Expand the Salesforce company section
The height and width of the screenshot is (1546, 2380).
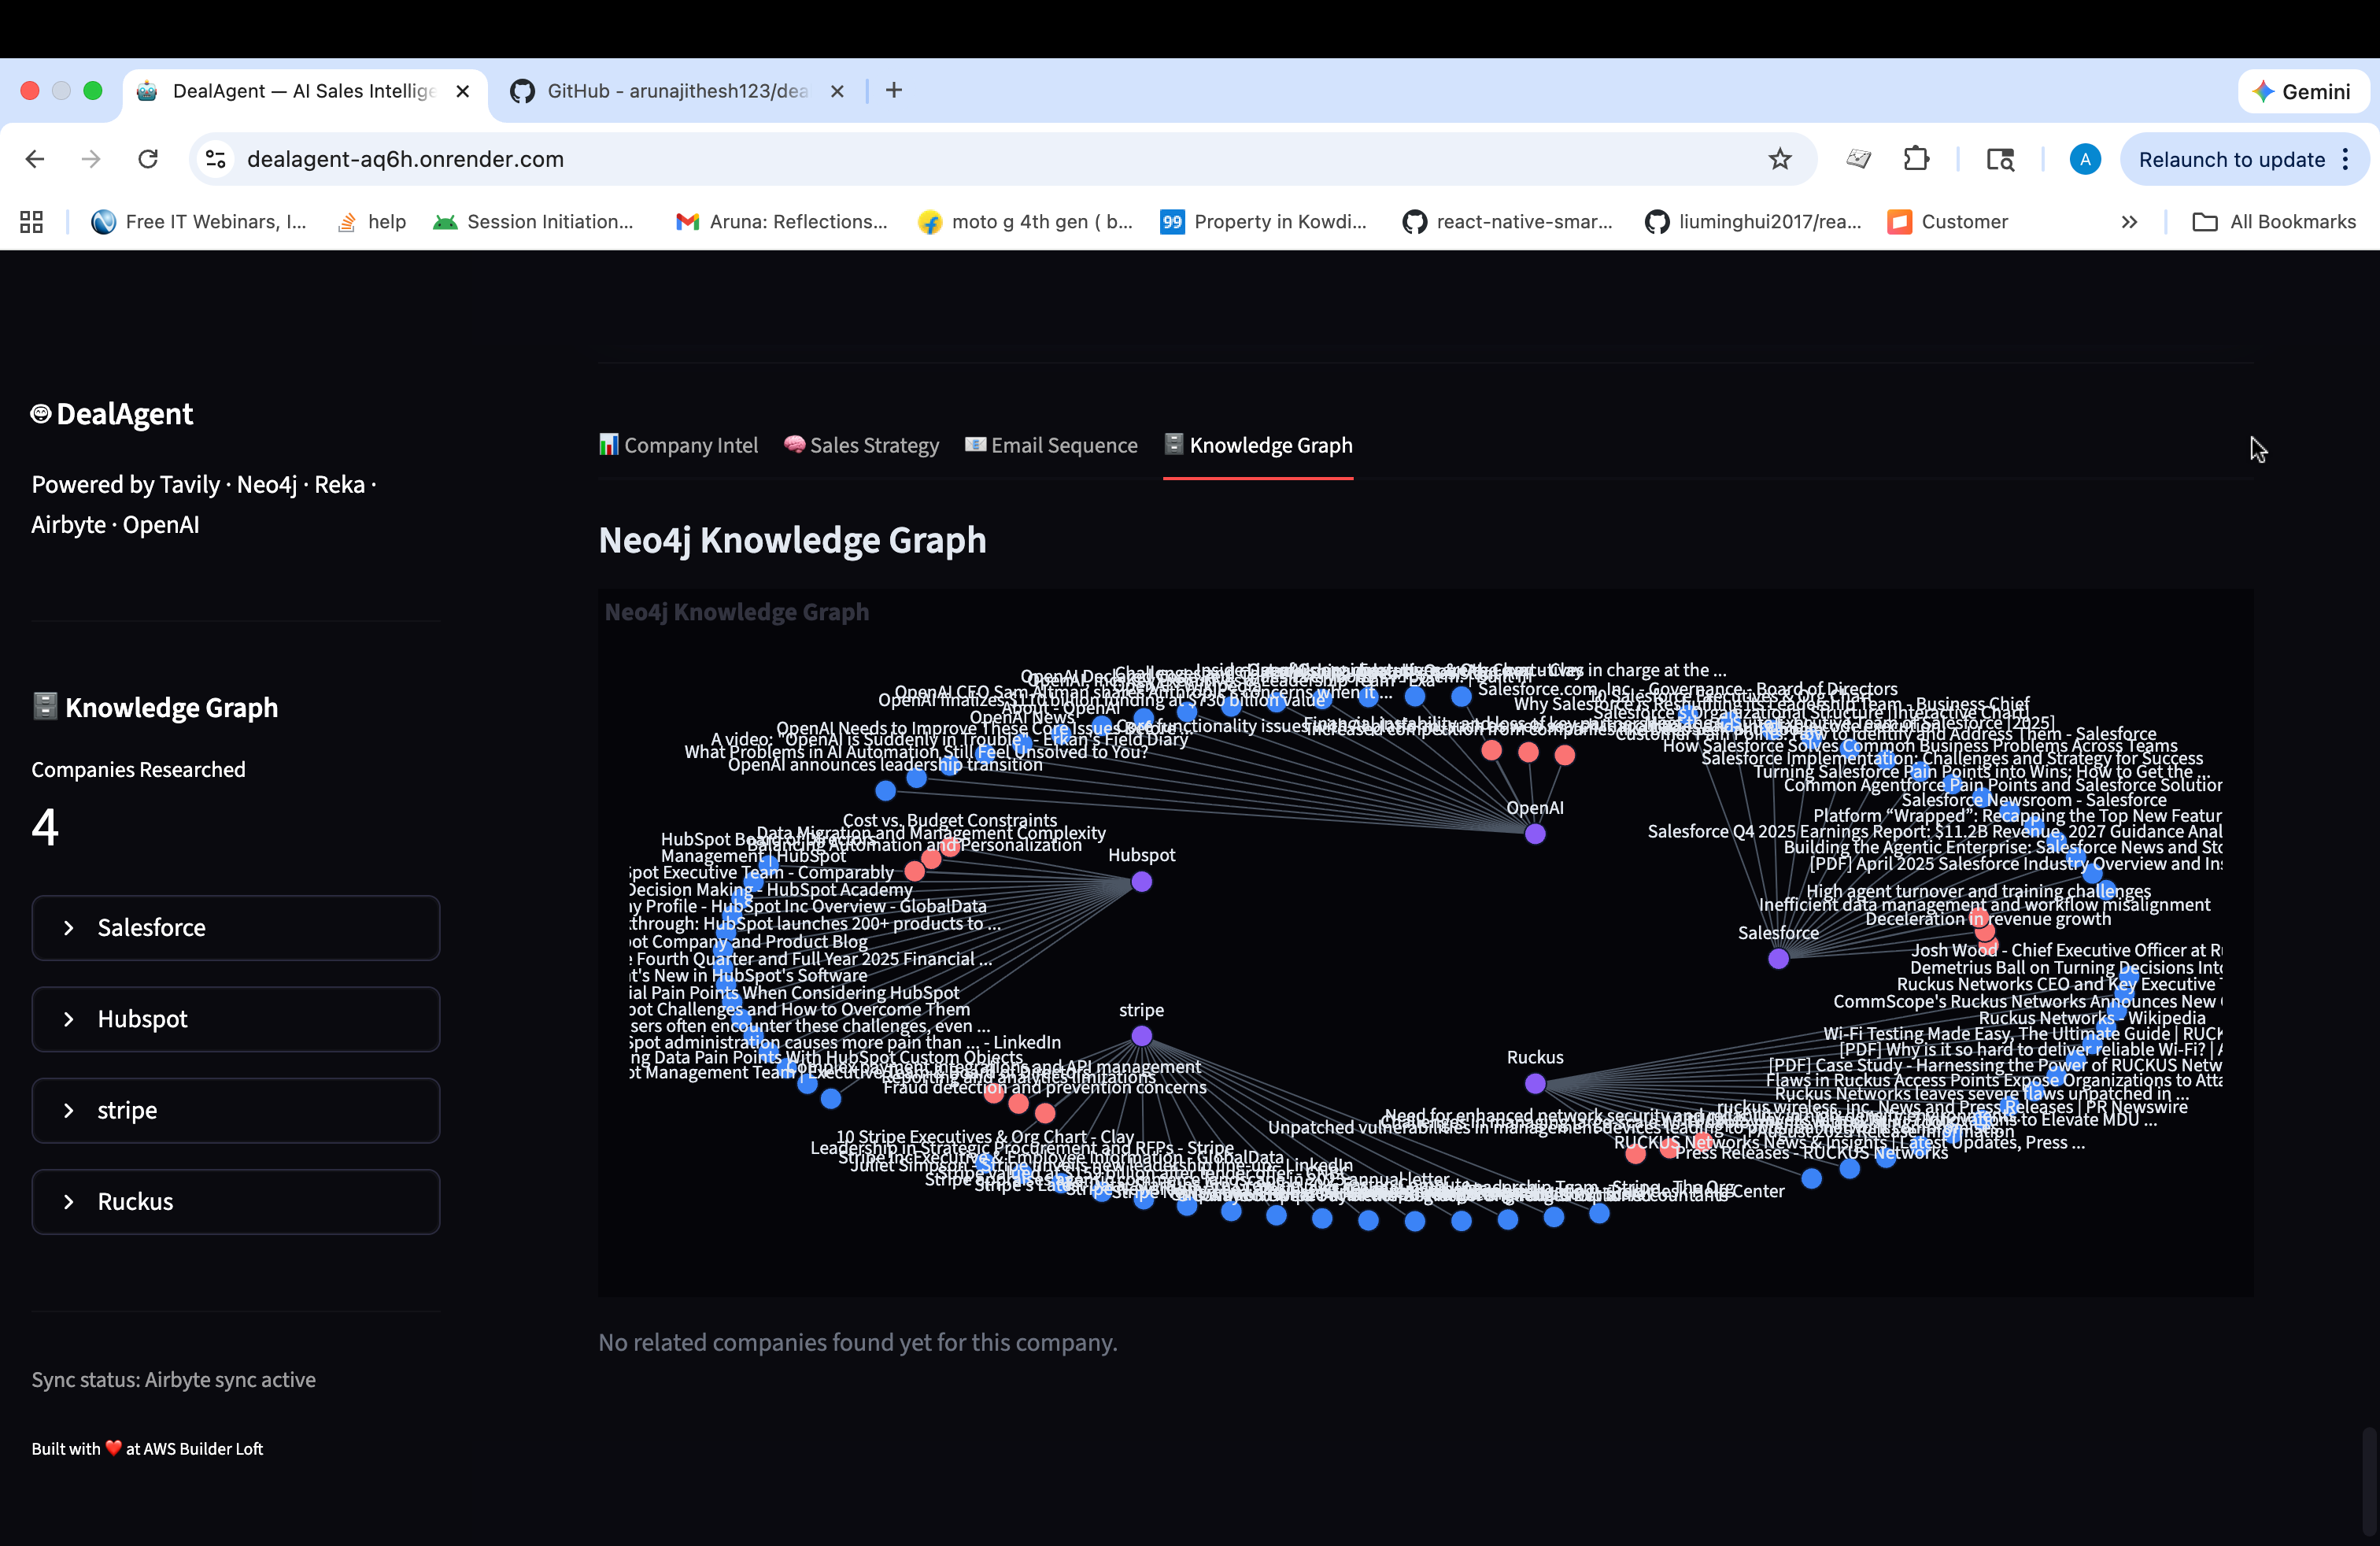236,928
